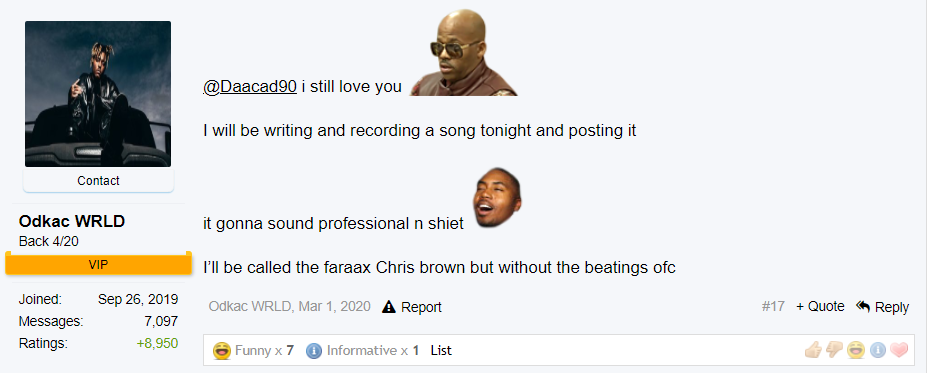Click the Odkac WRLD username heading

click(x=72, y=222)
